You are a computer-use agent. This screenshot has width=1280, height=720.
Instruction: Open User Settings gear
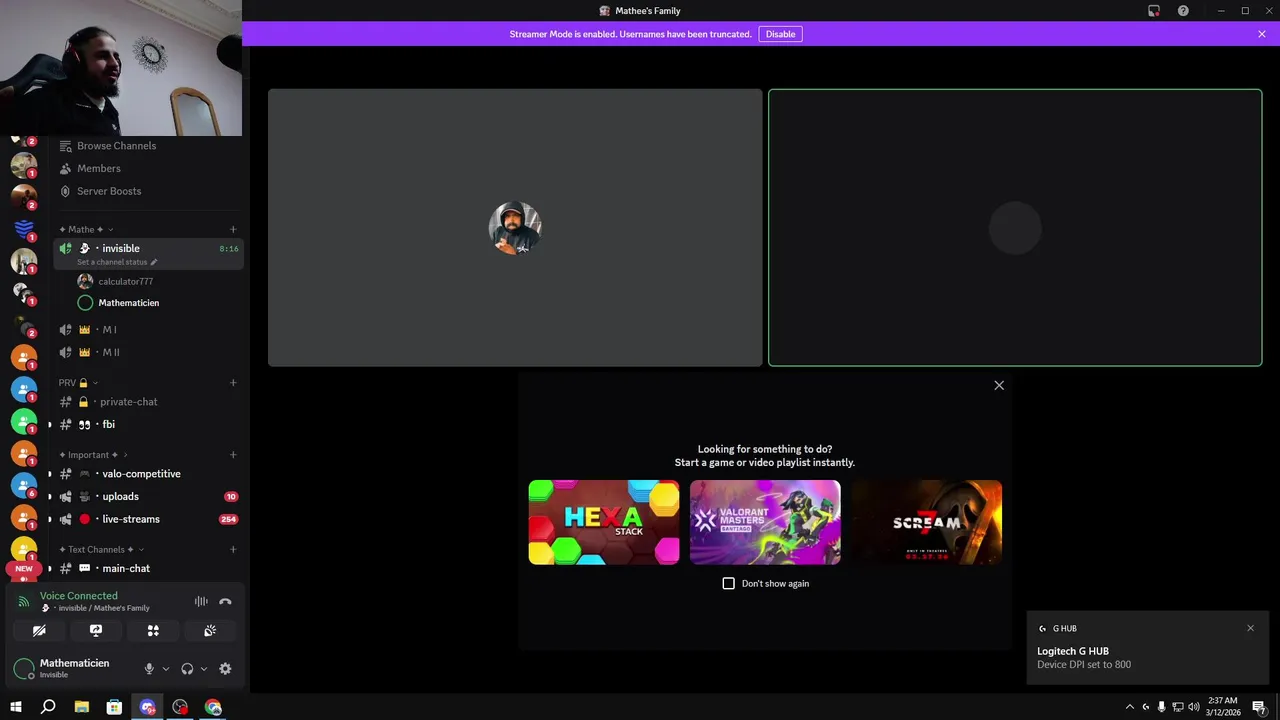click(x=225, y=669)
